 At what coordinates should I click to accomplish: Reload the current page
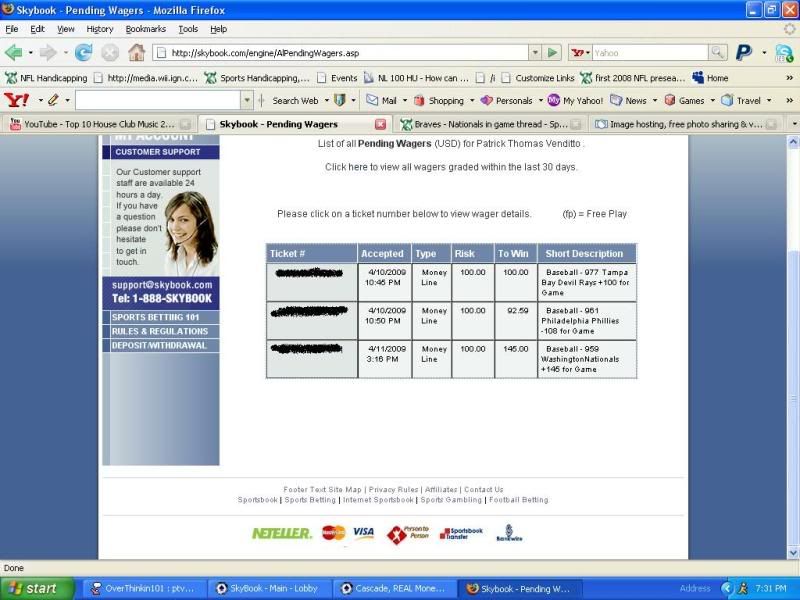pos(83,53)
